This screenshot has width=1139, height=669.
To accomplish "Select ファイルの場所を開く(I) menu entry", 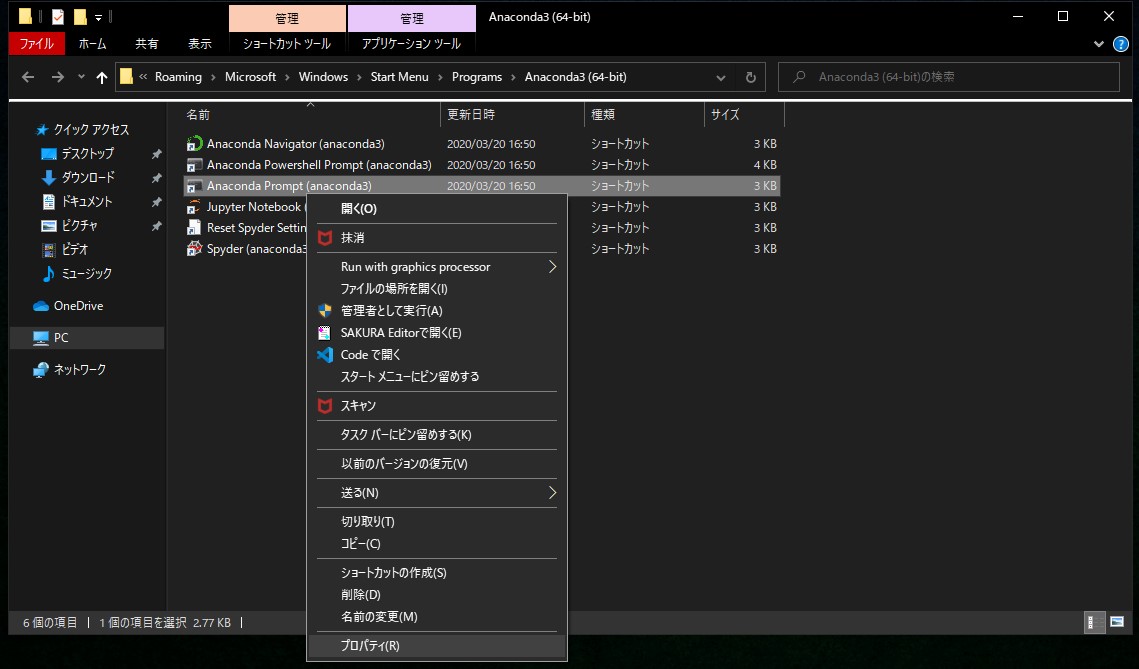I will pyautogui.click(x=437, y=289).
